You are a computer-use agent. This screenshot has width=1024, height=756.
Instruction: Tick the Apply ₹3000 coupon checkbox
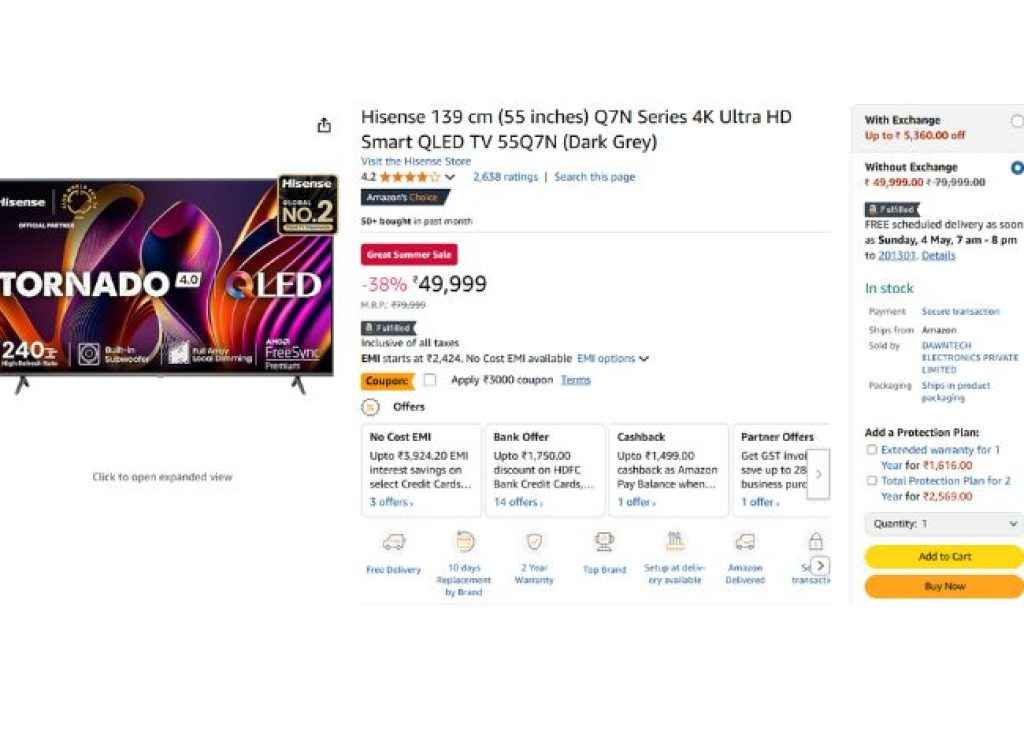click(430, 380)
